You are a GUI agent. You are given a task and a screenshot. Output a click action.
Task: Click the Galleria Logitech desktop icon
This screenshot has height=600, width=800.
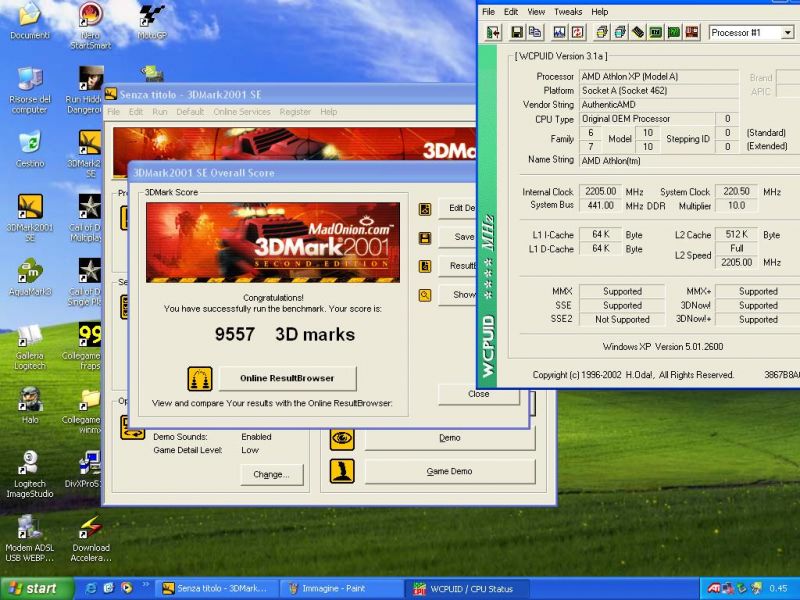click(x=30, y=347)
